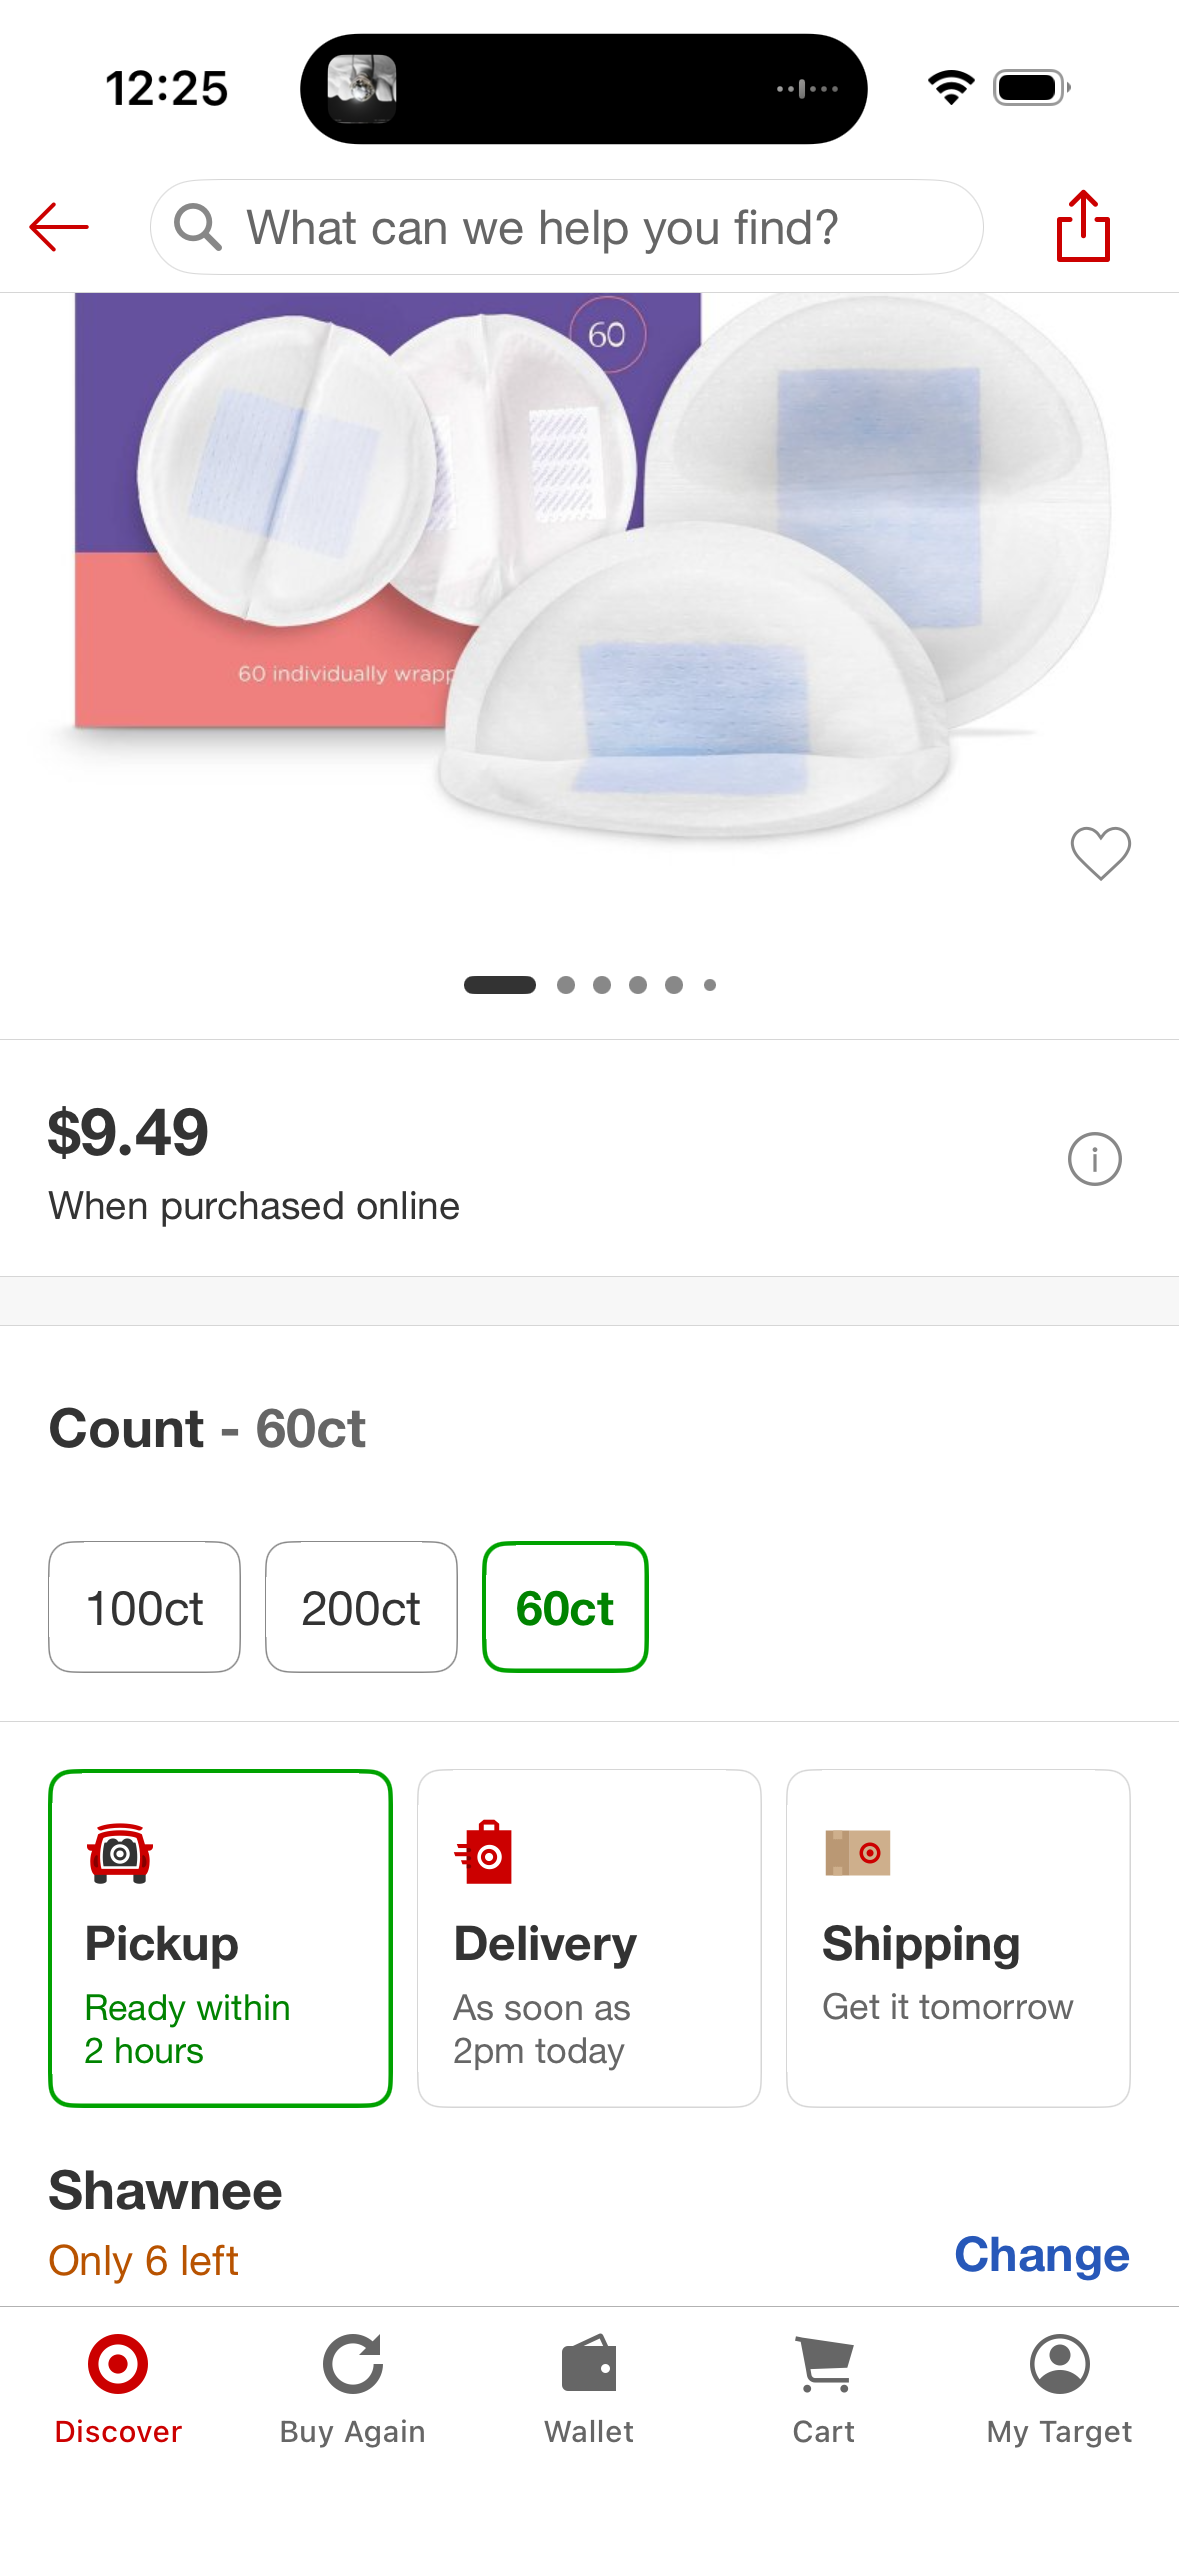Choose Pickup fulfillment option
1179x2556 pixels.
[x=220, y=1938]
